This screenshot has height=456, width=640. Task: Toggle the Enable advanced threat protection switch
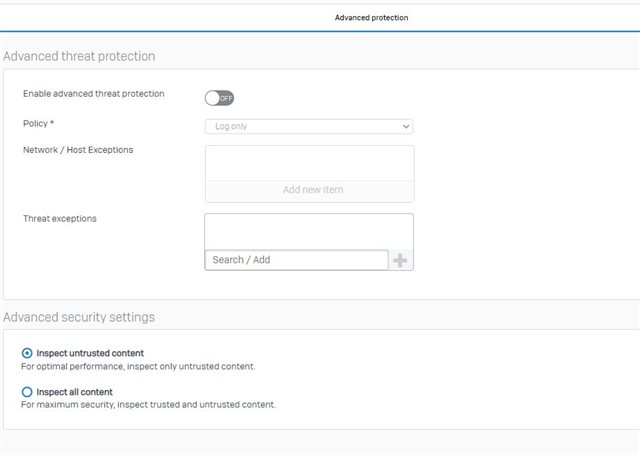coord(219,98)
